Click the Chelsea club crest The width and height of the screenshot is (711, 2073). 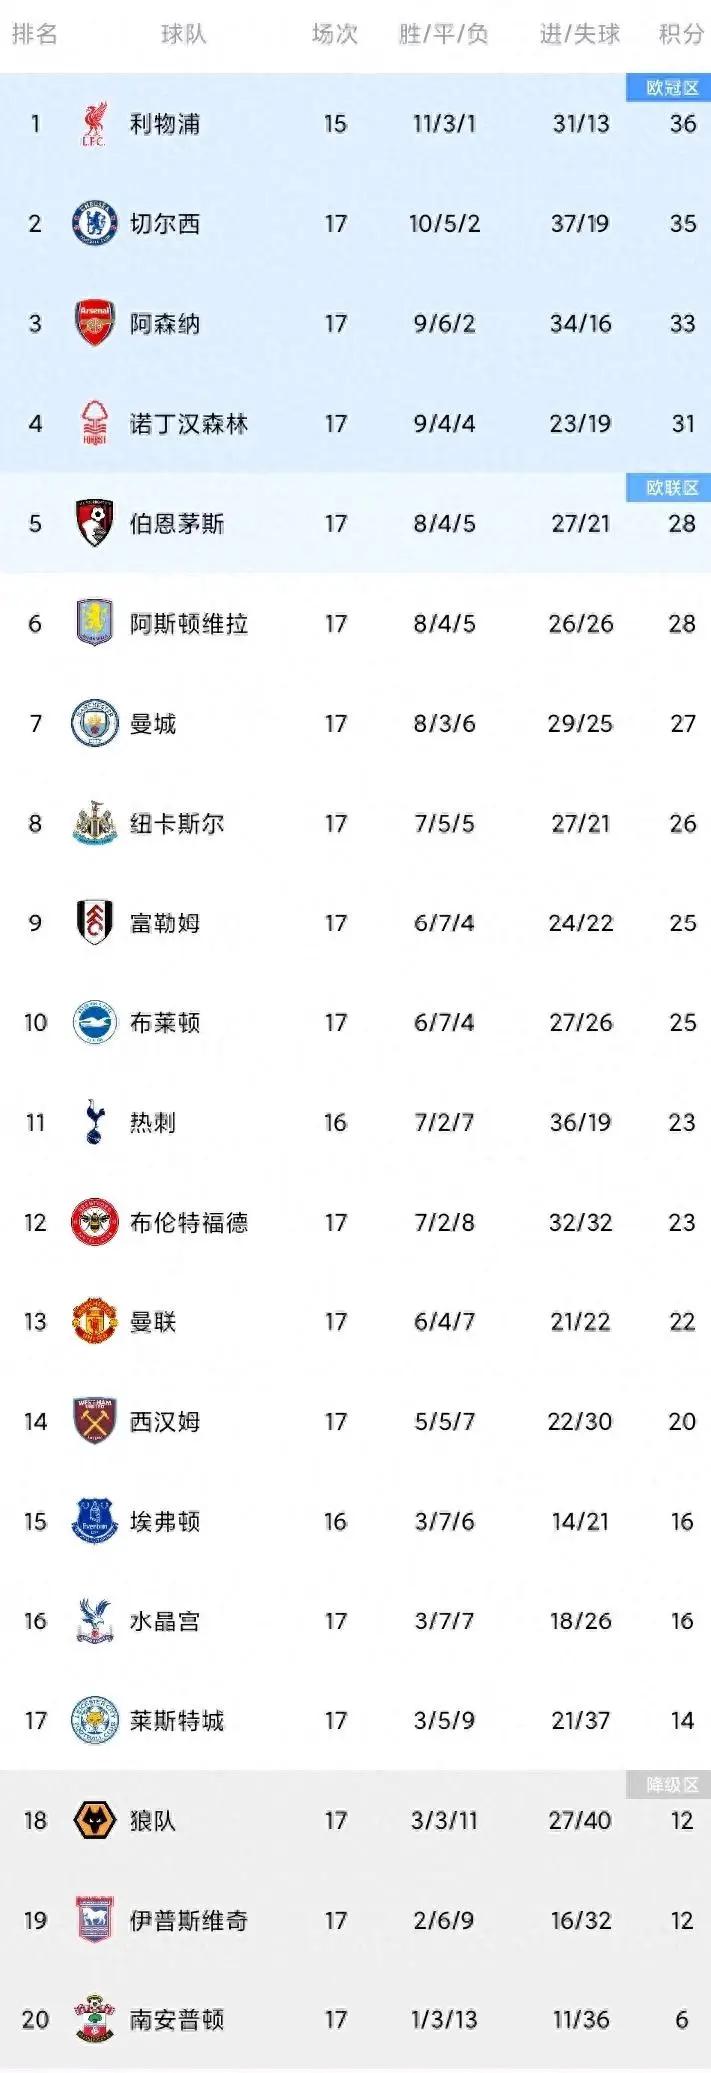(x=95, y=223)
